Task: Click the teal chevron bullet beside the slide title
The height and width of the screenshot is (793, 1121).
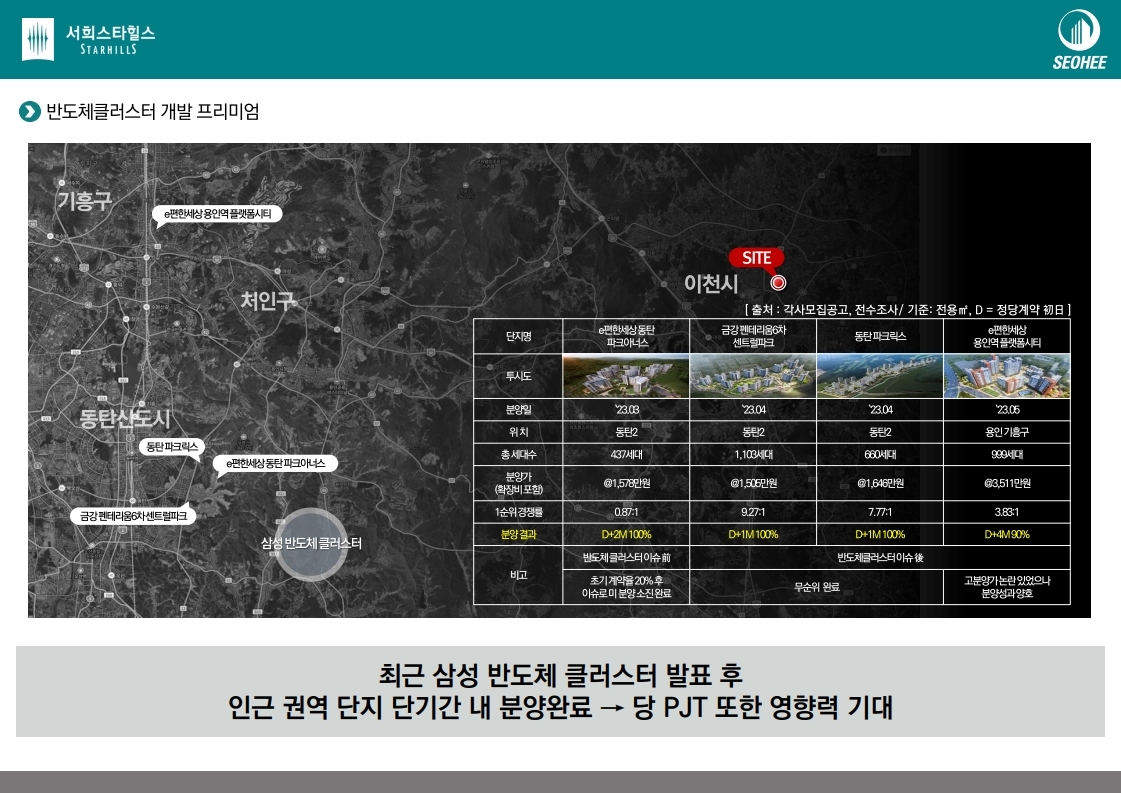Action: 29,112
